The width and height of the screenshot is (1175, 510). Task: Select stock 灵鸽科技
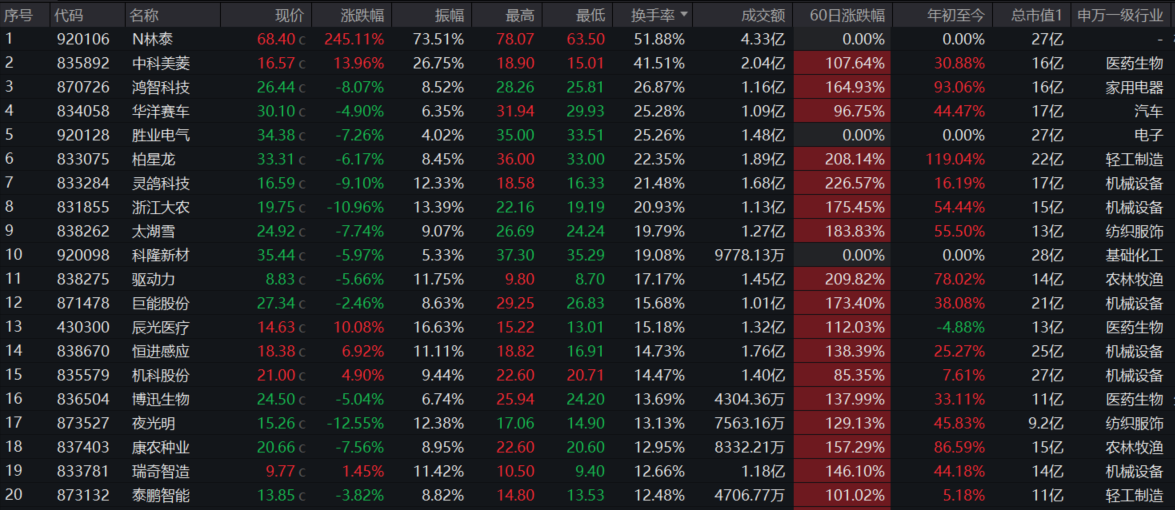160,183
